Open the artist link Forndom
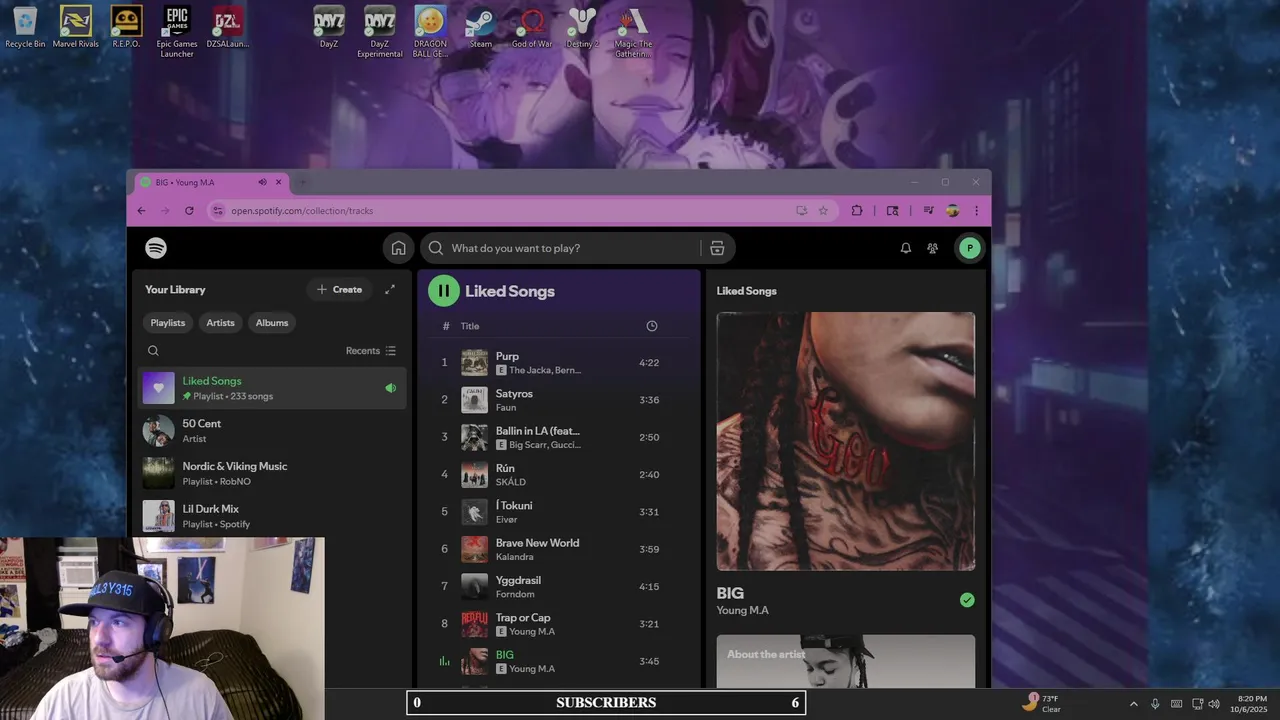This screenshot has width=1280, height=720. [x=515, y=594]
